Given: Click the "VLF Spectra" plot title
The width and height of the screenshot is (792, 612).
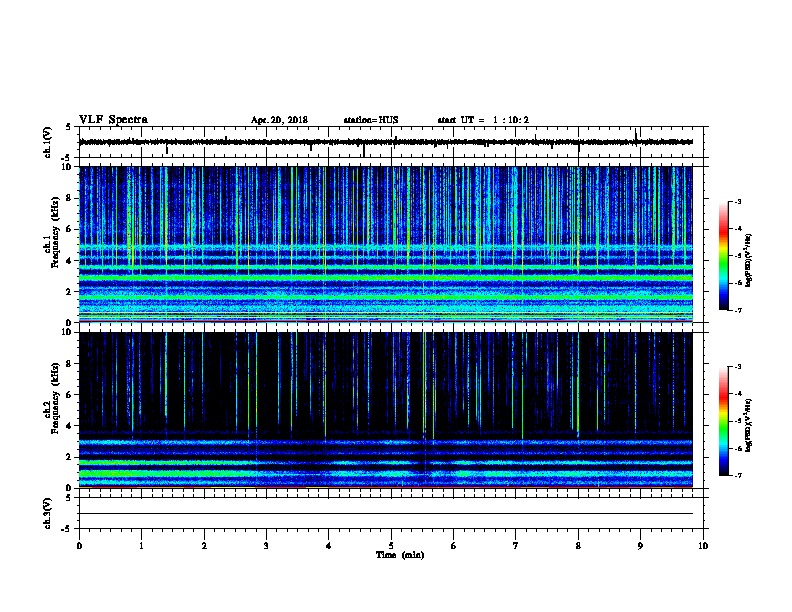Looking at the screenshot, I should pos(114,120).
